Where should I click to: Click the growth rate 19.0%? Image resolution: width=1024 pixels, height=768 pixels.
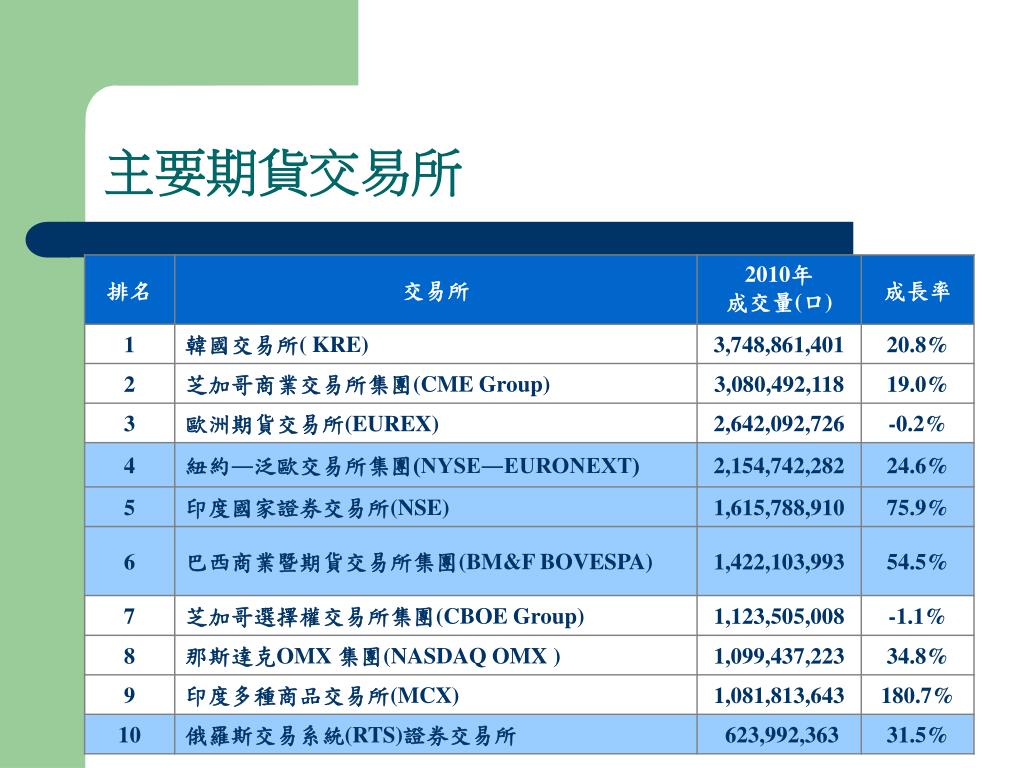click(916, 384)
